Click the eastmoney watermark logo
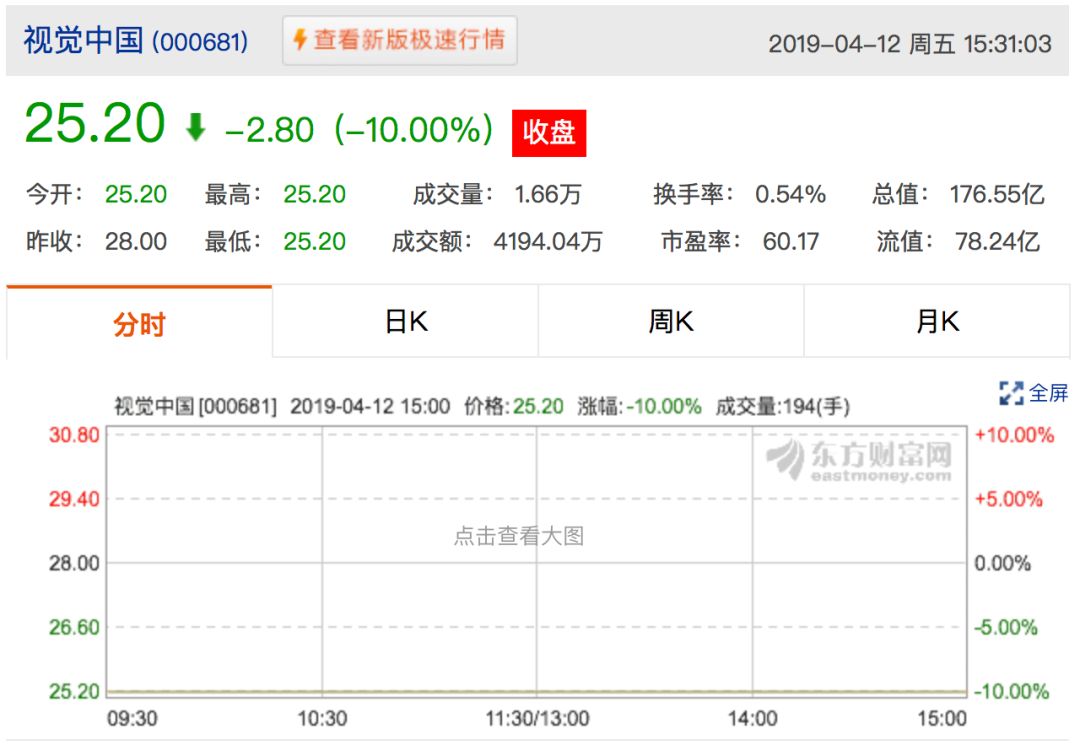The width and height of the screenshot is (1080, 751). 861,460
